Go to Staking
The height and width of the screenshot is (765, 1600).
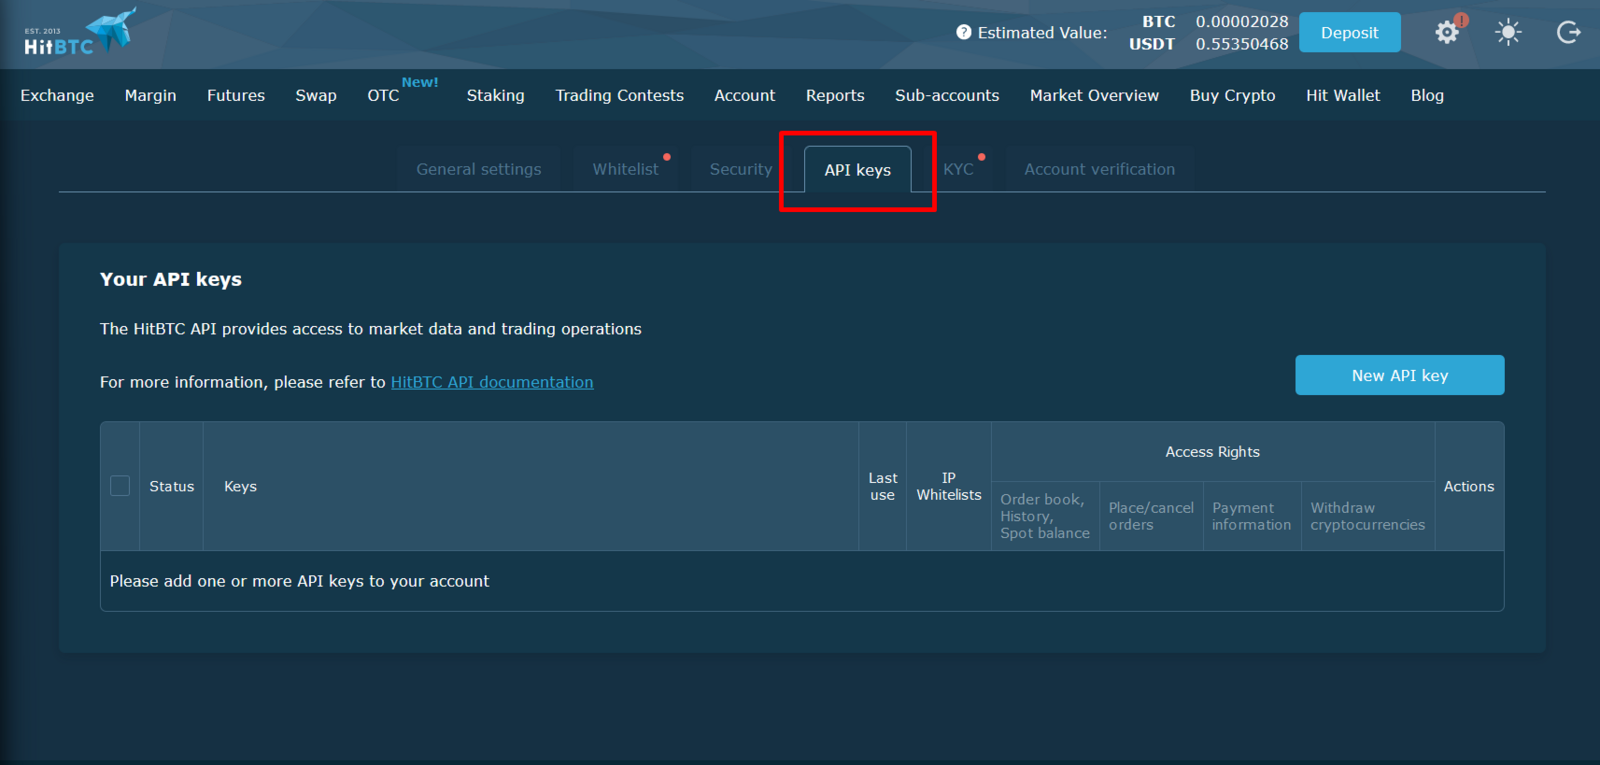pos(495,95)
